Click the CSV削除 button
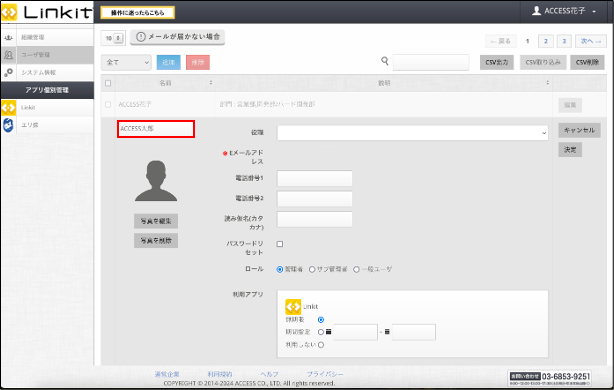Image resolution: width=614 pixels, height=390 pixels. pos(587,62)
